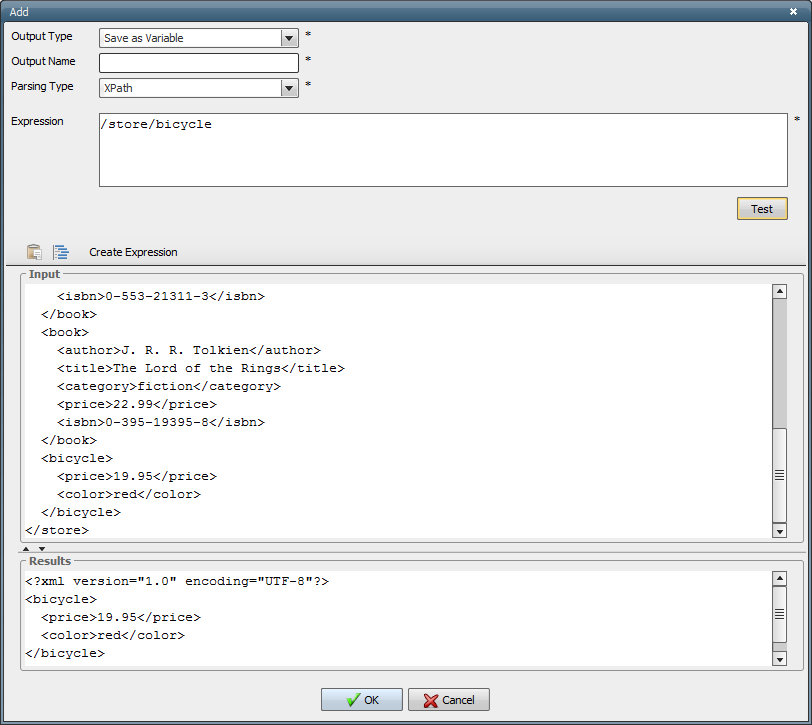Click the price 19.95 line in Input
Screen dimensions: 812x725
pyautogui.click(x=137, y=476)
